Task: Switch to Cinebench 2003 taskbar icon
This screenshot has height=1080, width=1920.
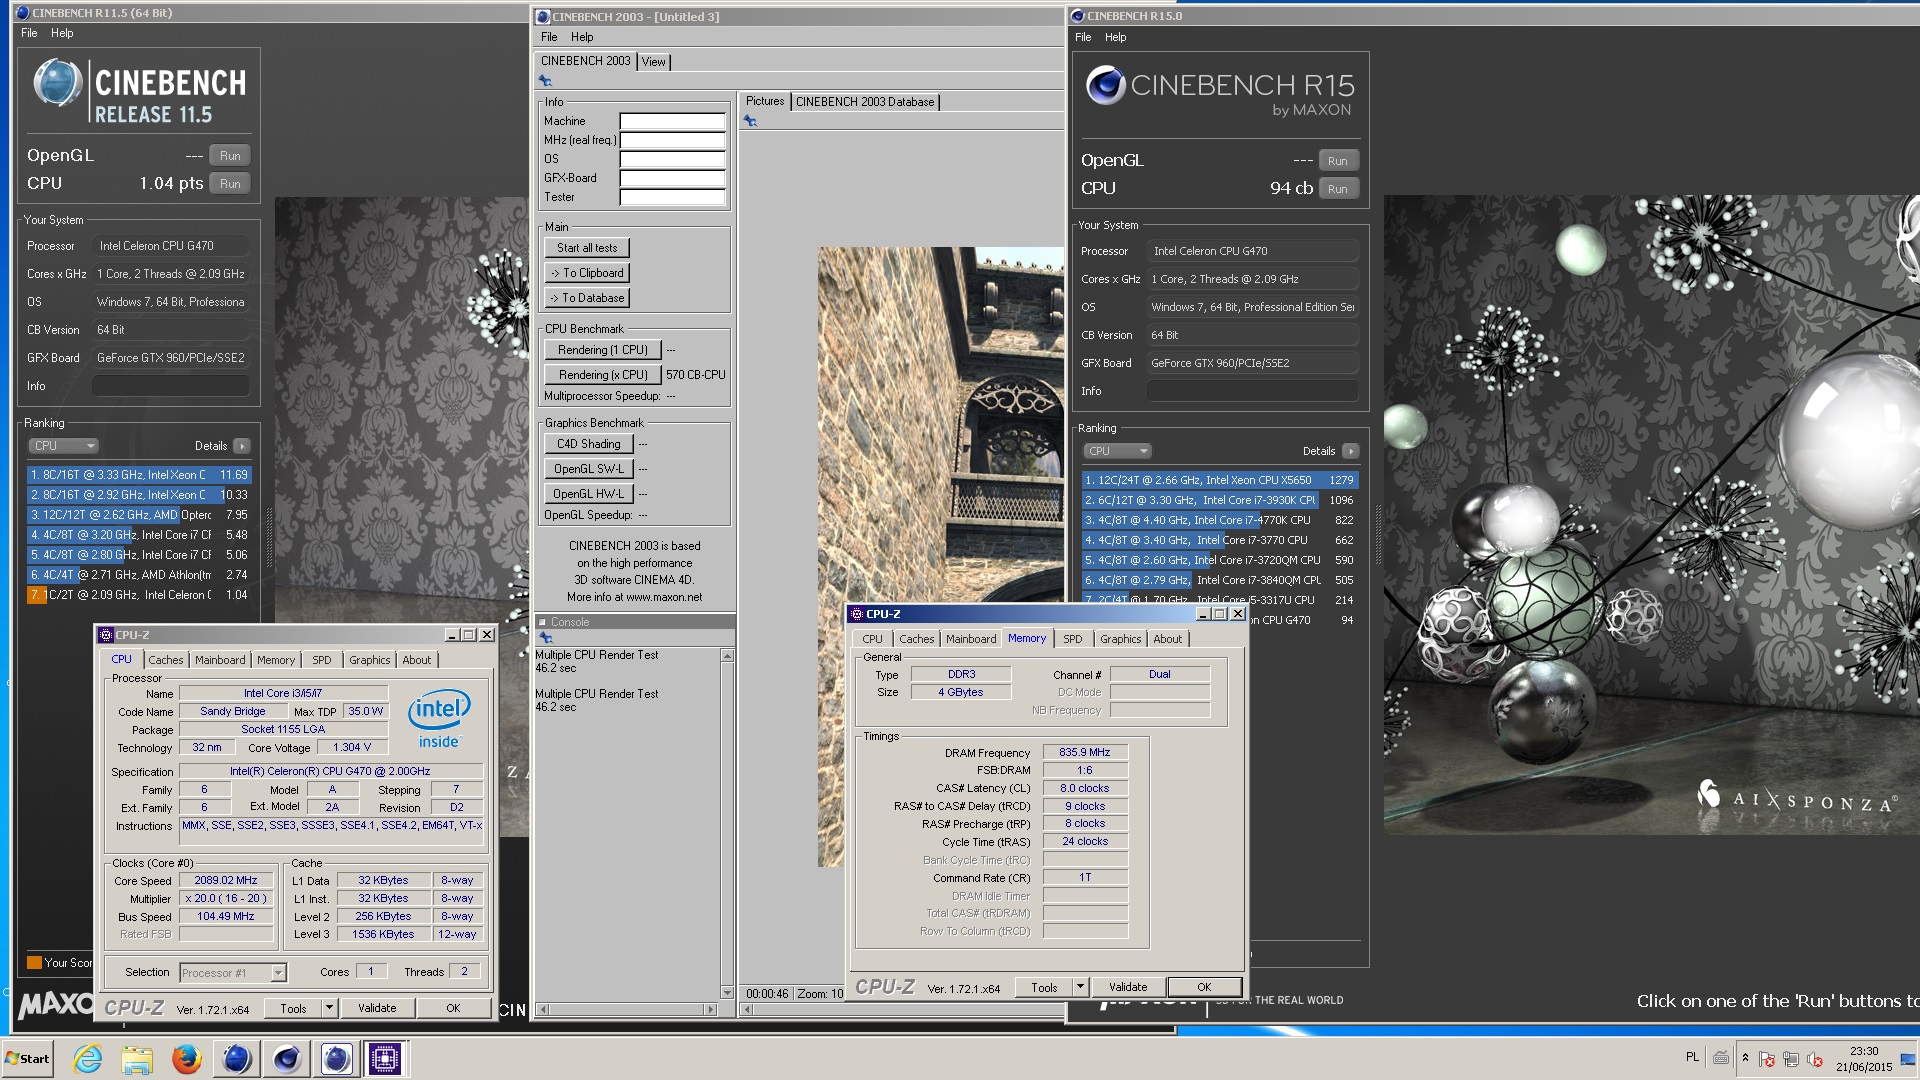Action: click(x=336, y=1059)
